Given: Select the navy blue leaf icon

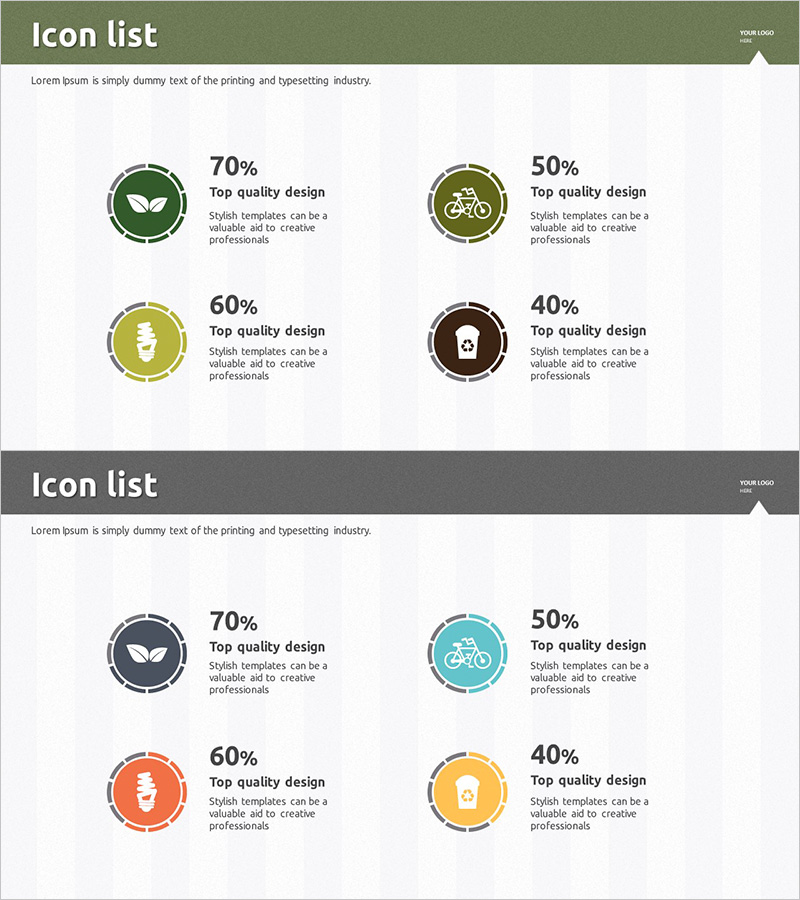Looking at the screenshot, I should 148,653.
